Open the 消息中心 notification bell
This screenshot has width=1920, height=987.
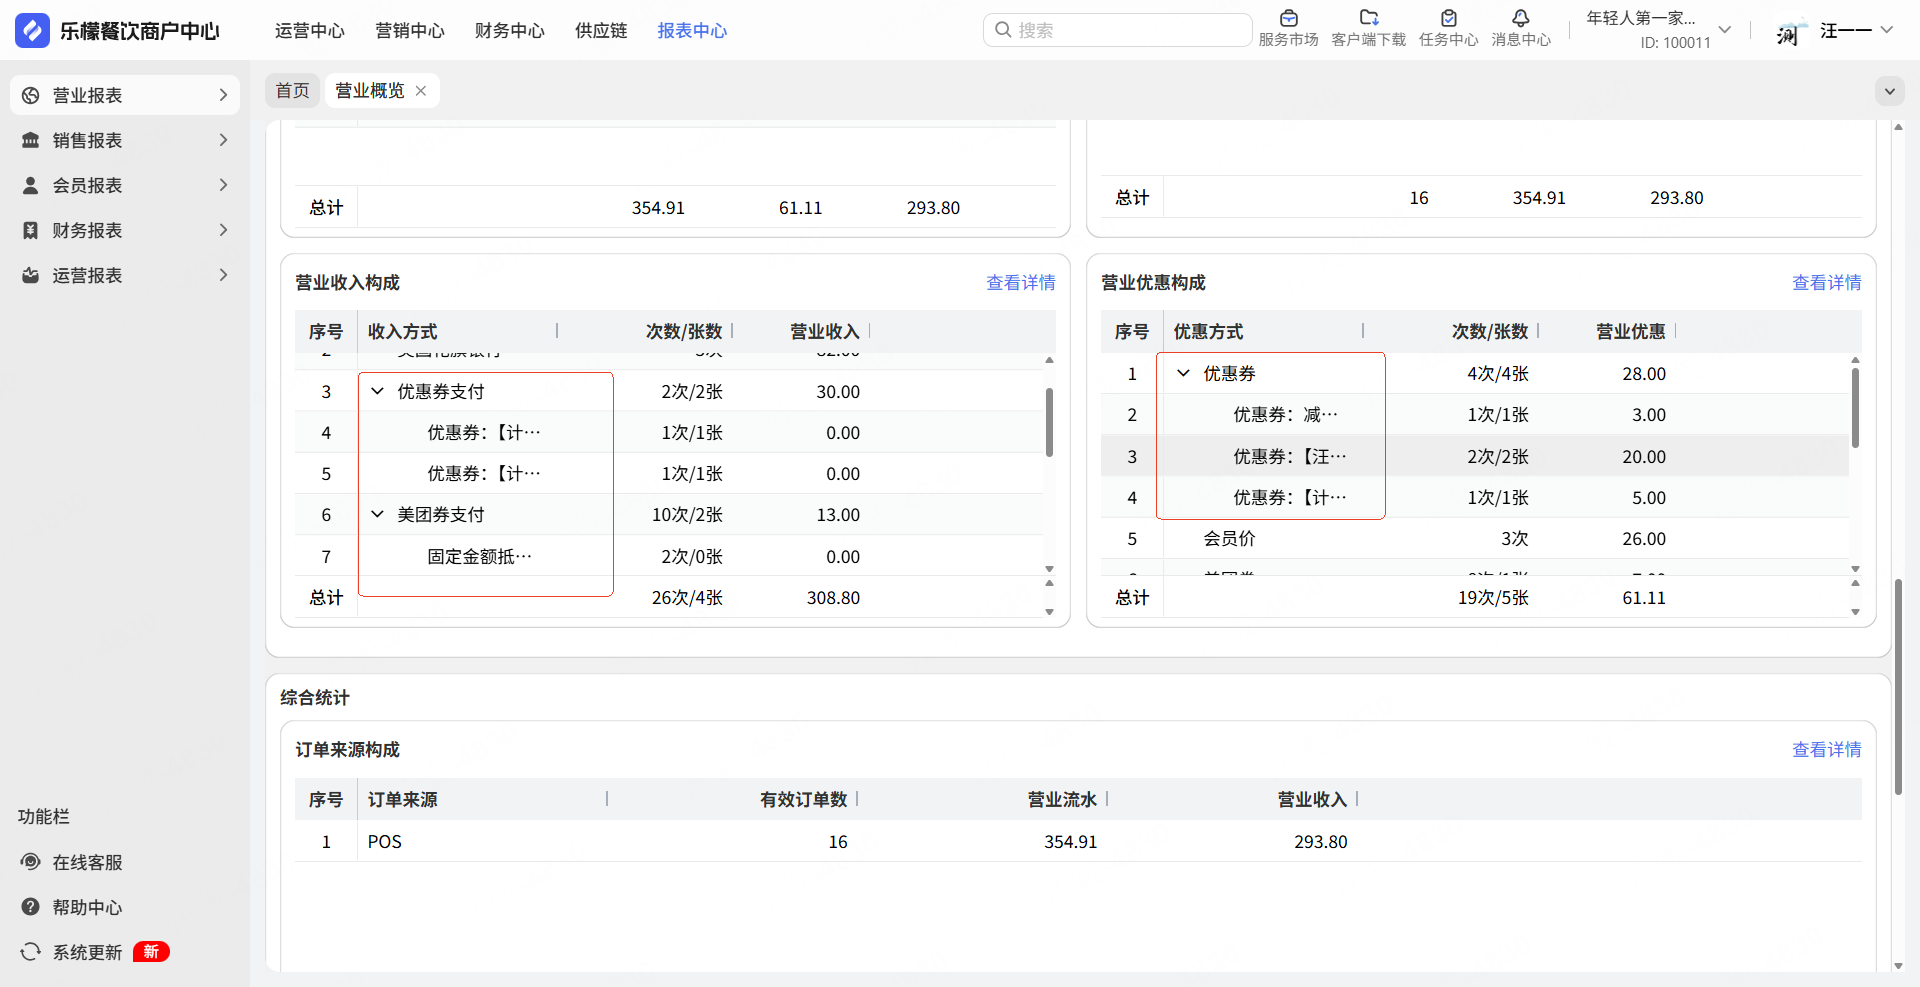[x=1520, y=18]
